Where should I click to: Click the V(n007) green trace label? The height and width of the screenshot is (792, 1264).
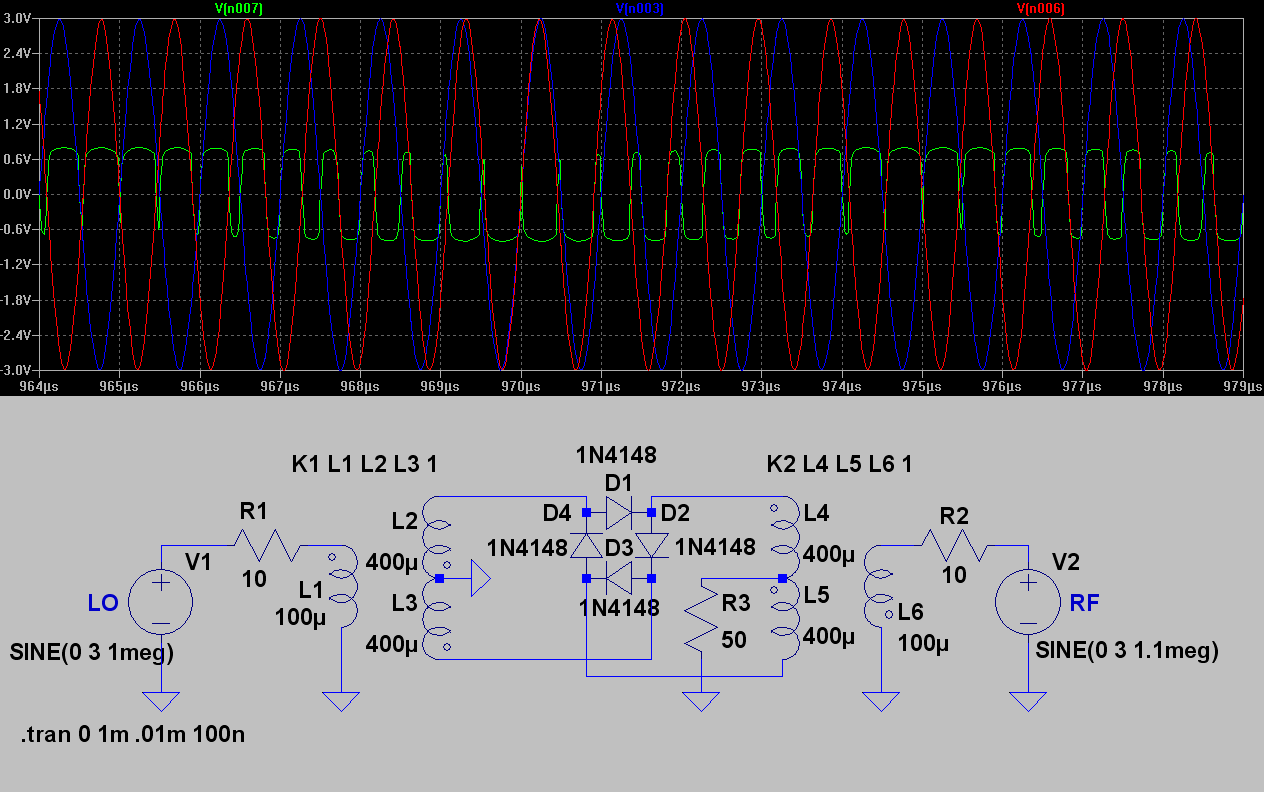238,8
